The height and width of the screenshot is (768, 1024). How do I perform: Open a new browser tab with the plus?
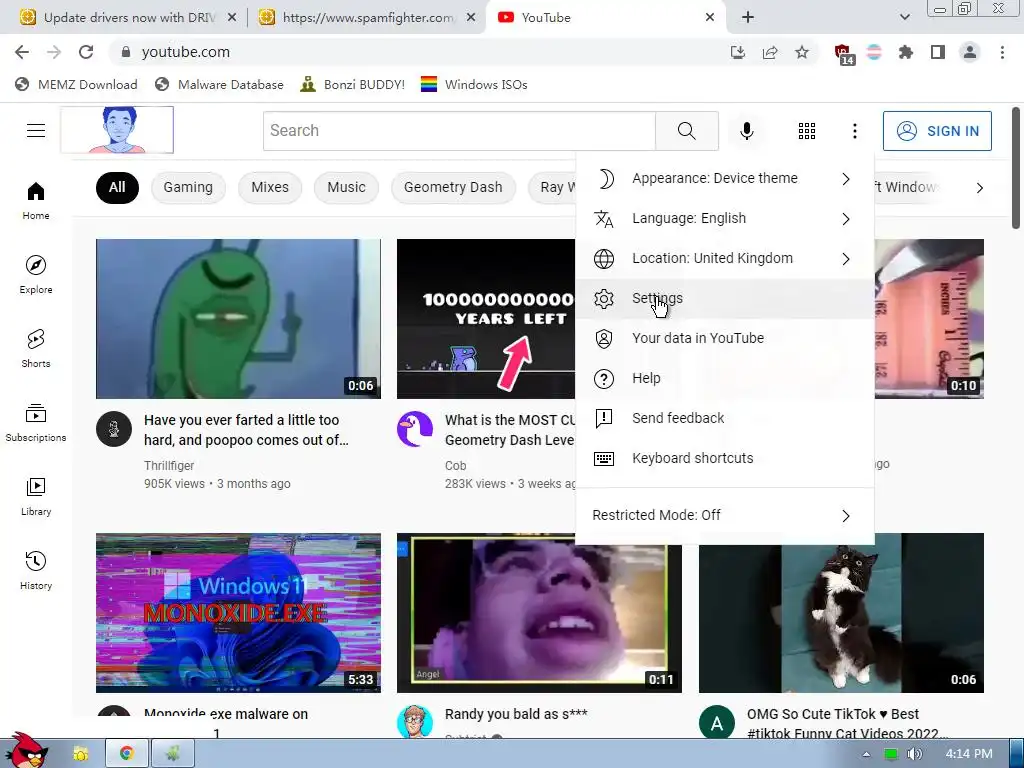748,18
